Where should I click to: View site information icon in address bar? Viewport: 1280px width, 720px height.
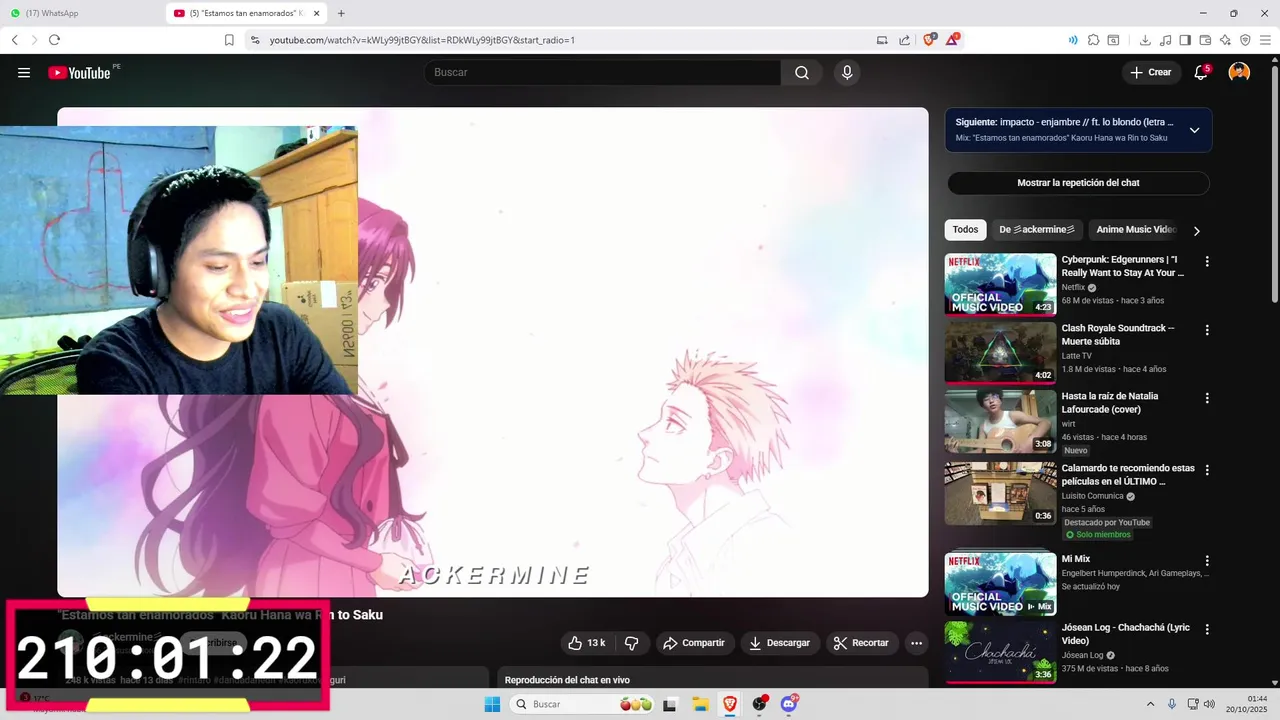coord(255,40)
